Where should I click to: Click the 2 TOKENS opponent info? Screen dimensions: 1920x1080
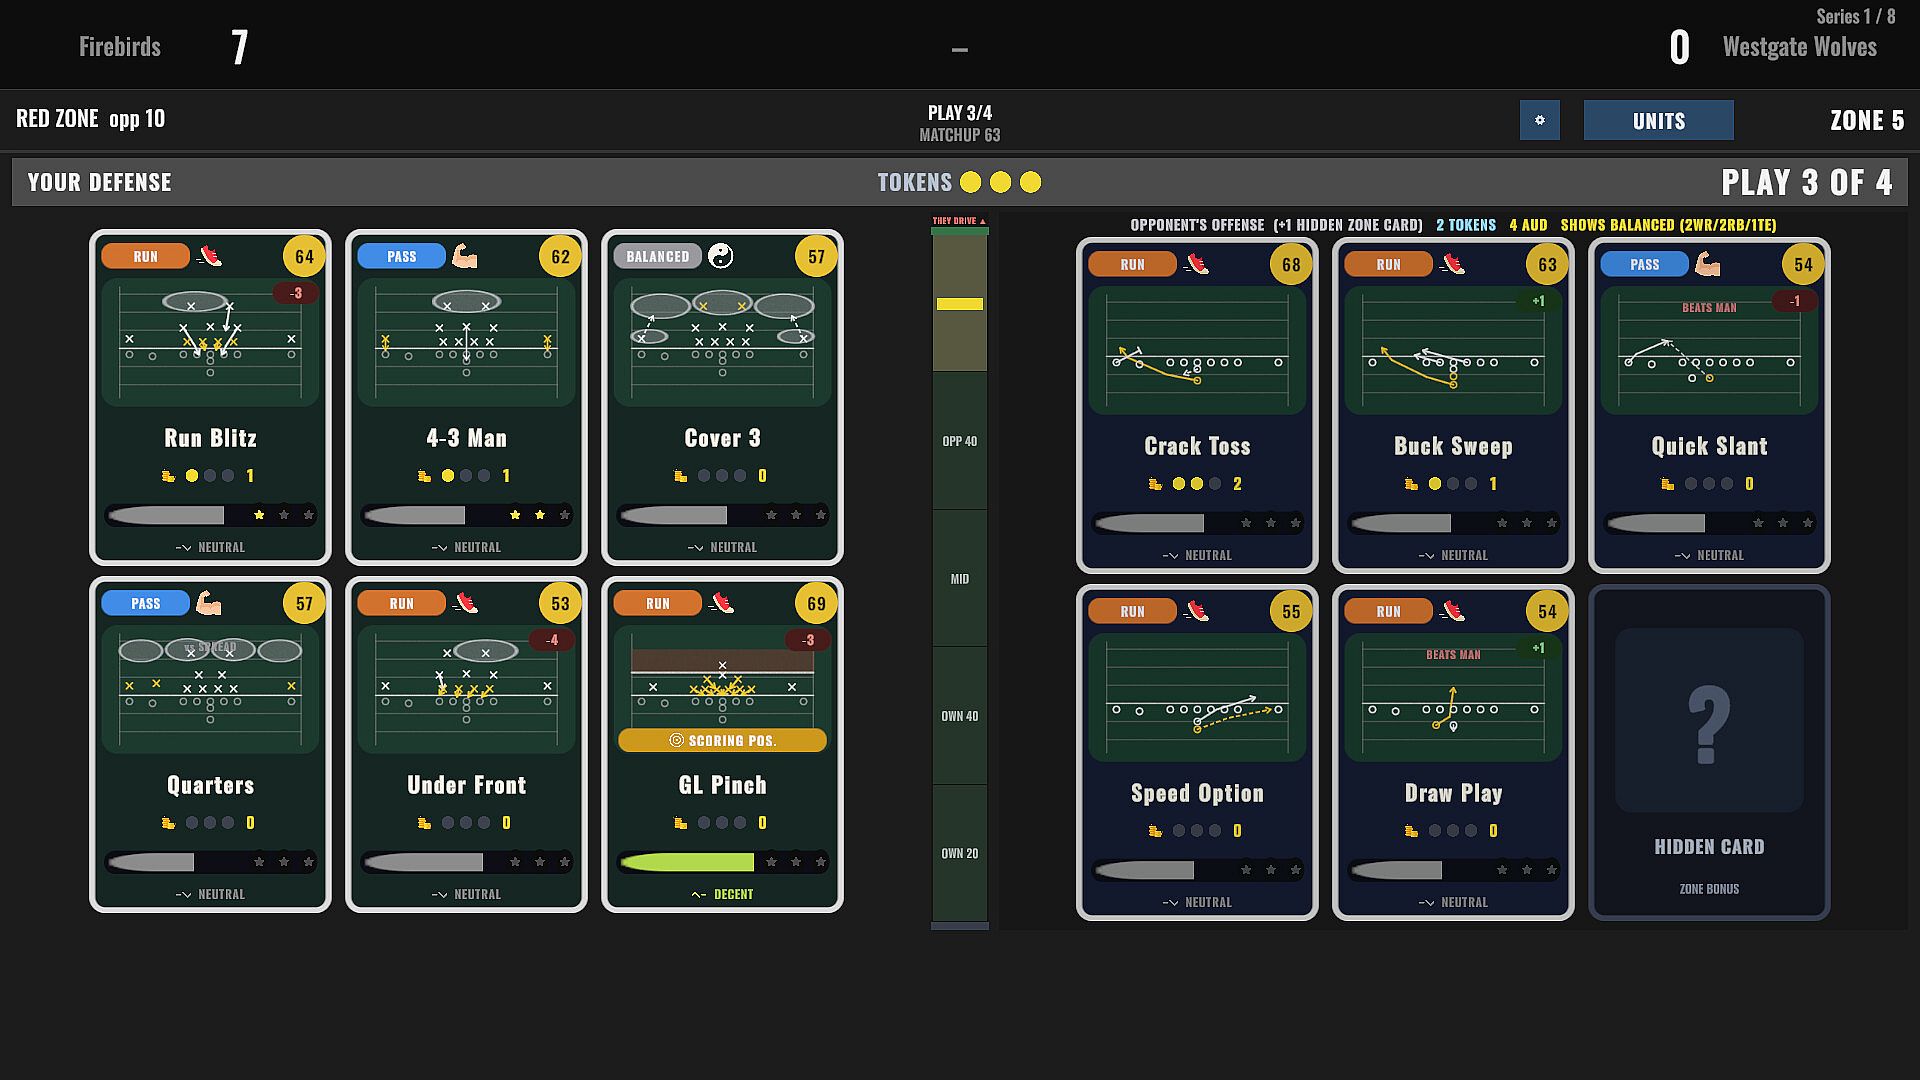[1466, 225]
